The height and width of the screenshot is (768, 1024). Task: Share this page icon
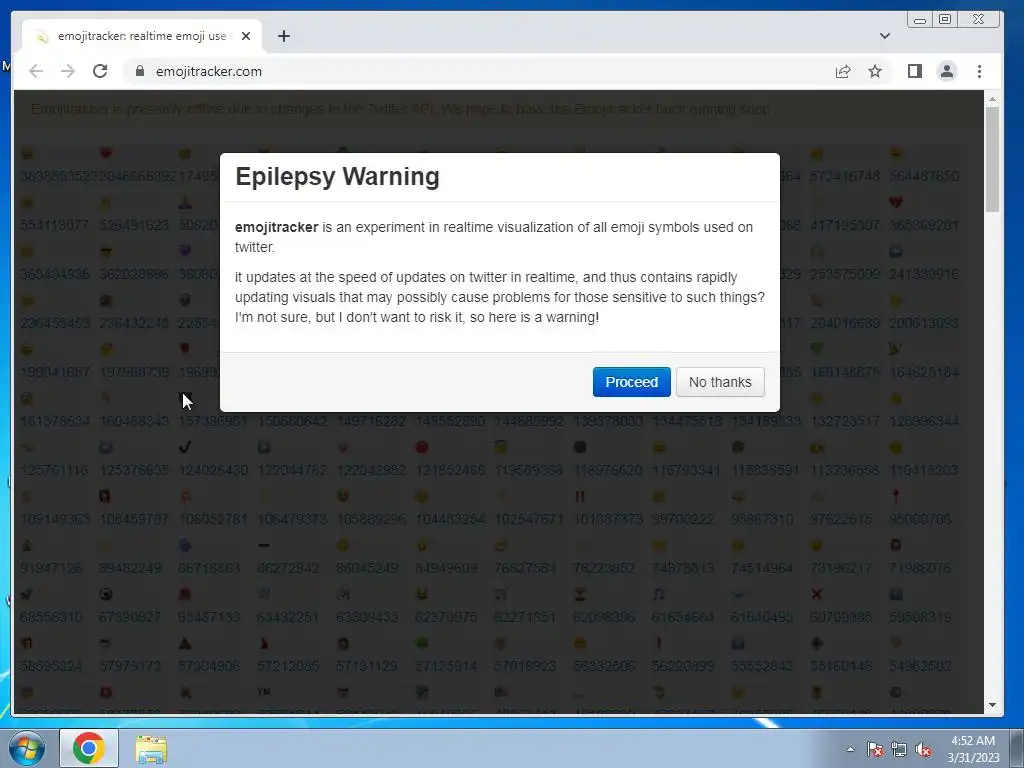click(843, 71)
